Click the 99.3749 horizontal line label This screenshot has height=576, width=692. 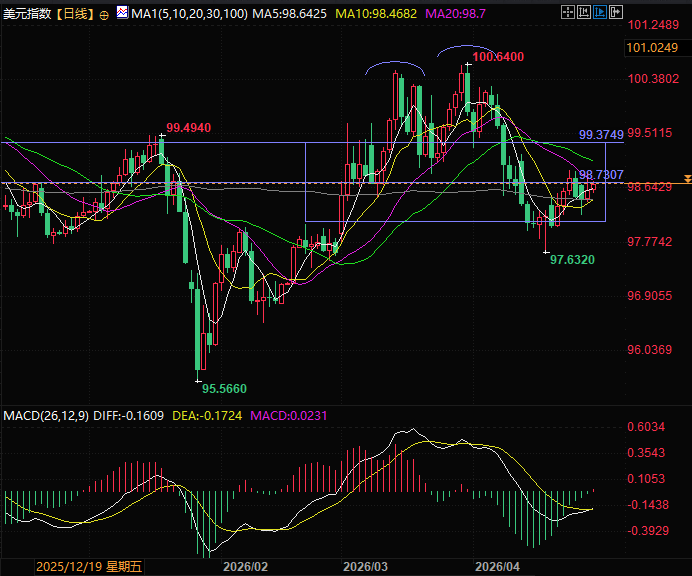601,135
